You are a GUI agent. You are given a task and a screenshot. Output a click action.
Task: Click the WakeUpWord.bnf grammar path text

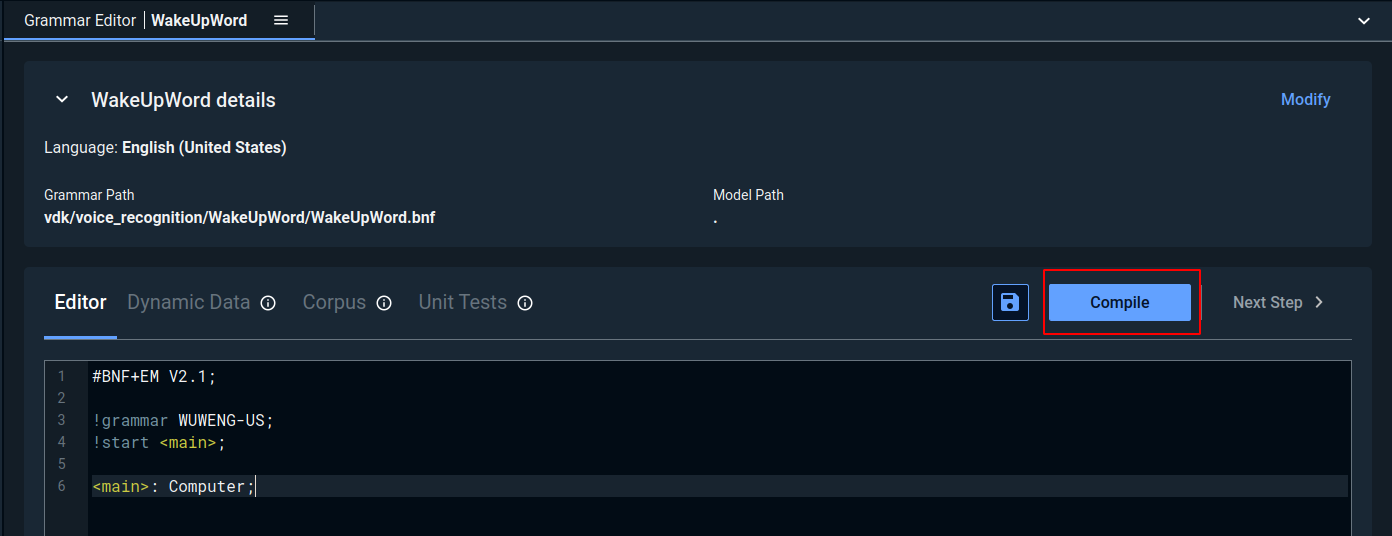coord(239,217)
